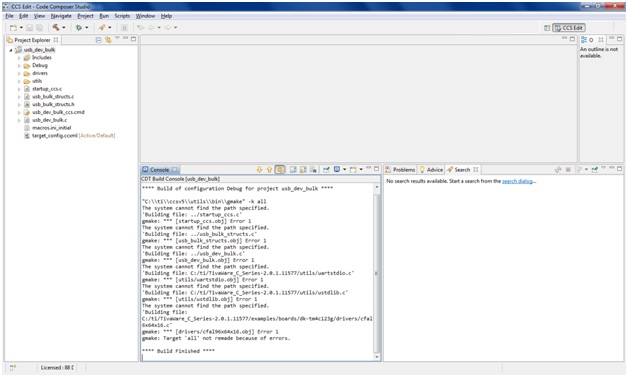Toggle Link with Editor in Project Explorer
This screenshot has height=377, width=628.
[x=108, y=40]
